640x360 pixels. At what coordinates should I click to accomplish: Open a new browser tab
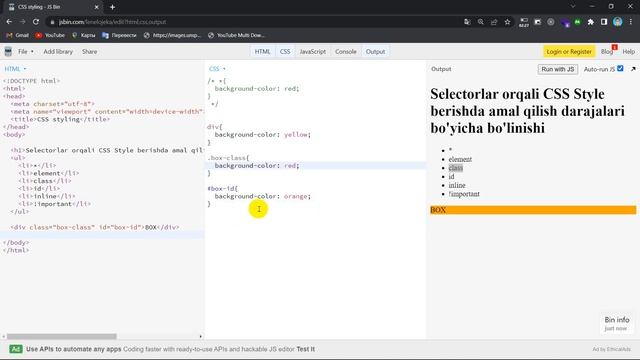pos(112,7)
